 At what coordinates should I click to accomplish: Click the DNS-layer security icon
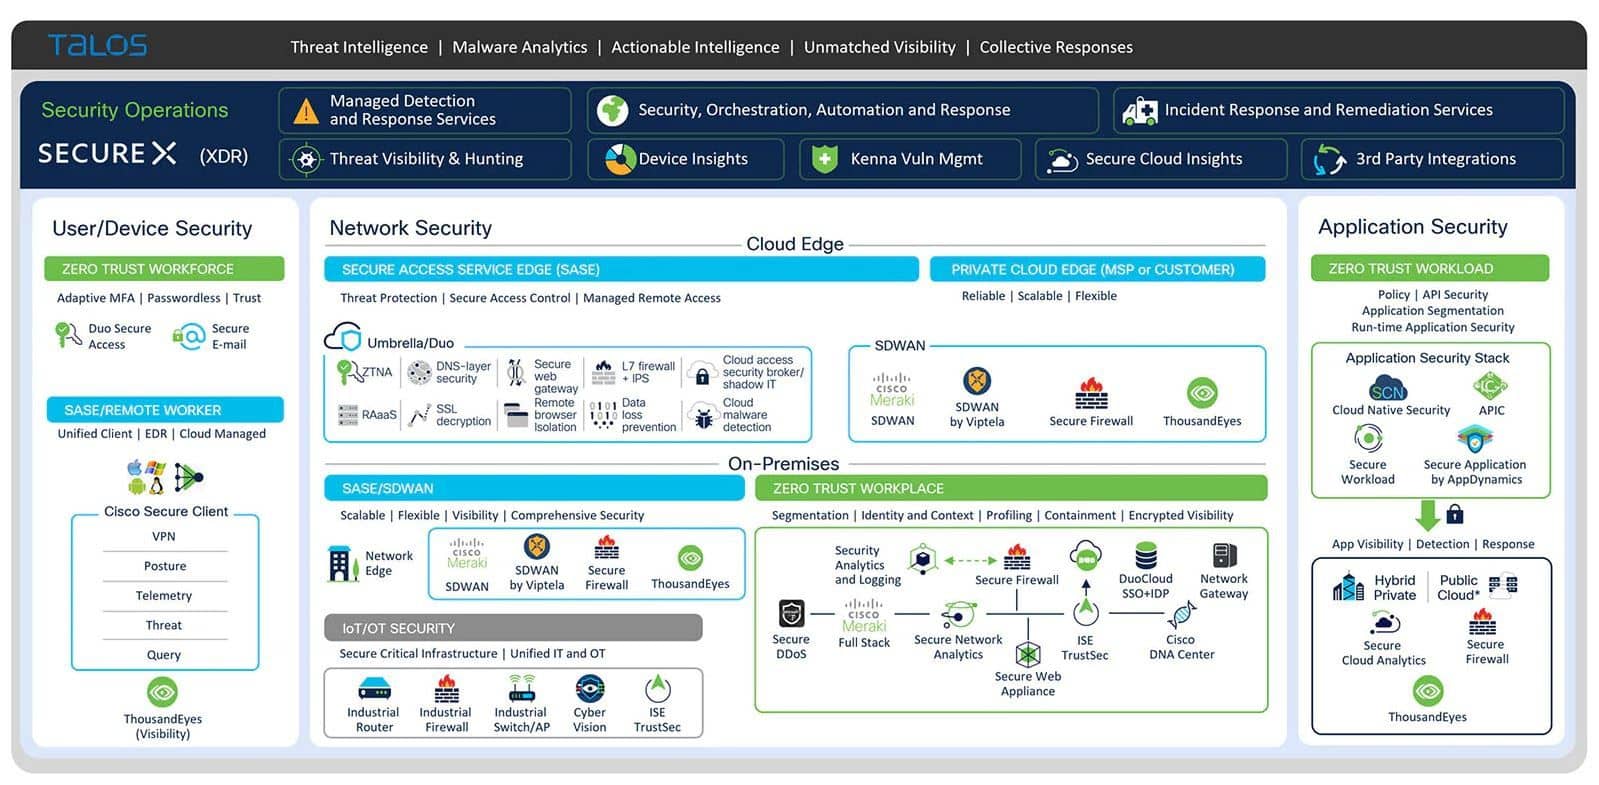(x=420, y=373)
